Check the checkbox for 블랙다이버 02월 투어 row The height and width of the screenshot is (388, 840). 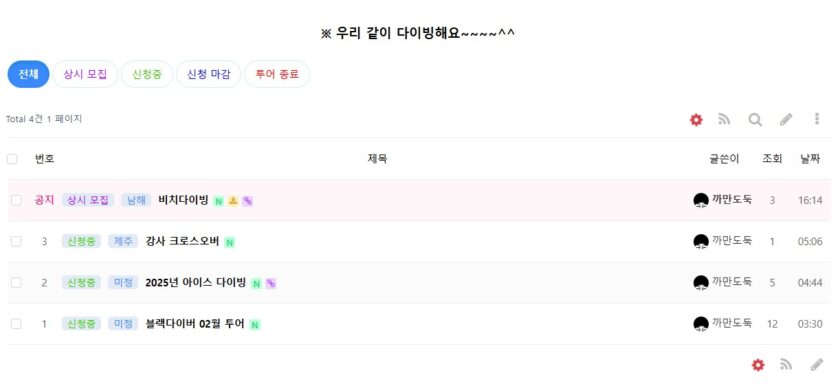(x=16, y=324)
